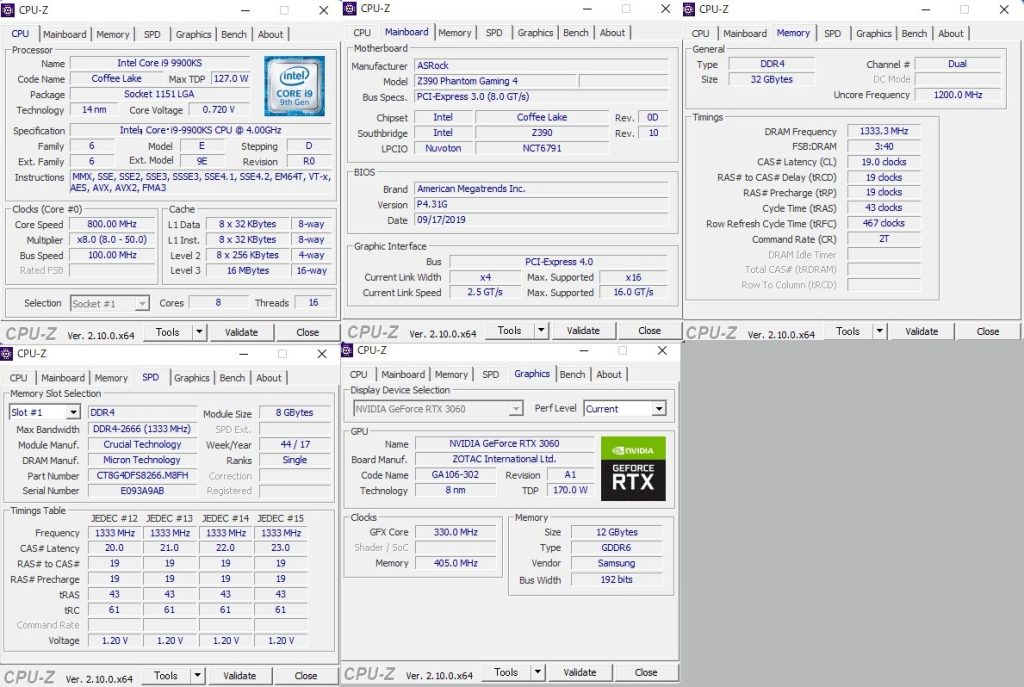
Task: Click memory vendor Samsung field
Action: click(616, 563)
